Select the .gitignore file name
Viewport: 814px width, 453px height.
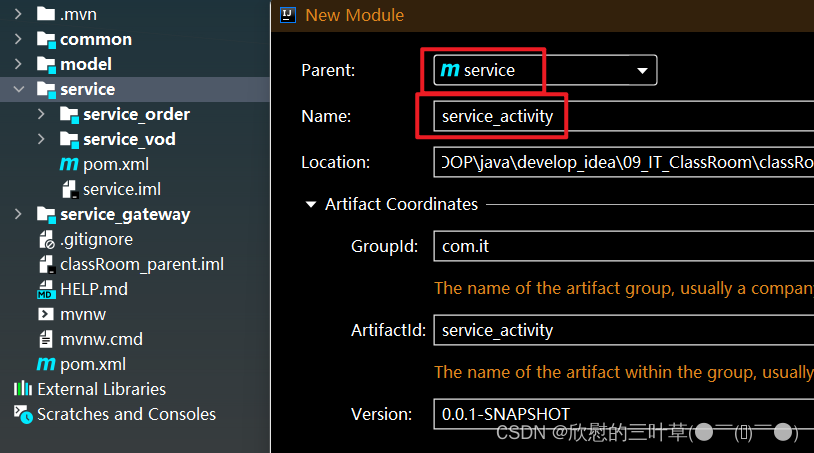click(97, 239)
